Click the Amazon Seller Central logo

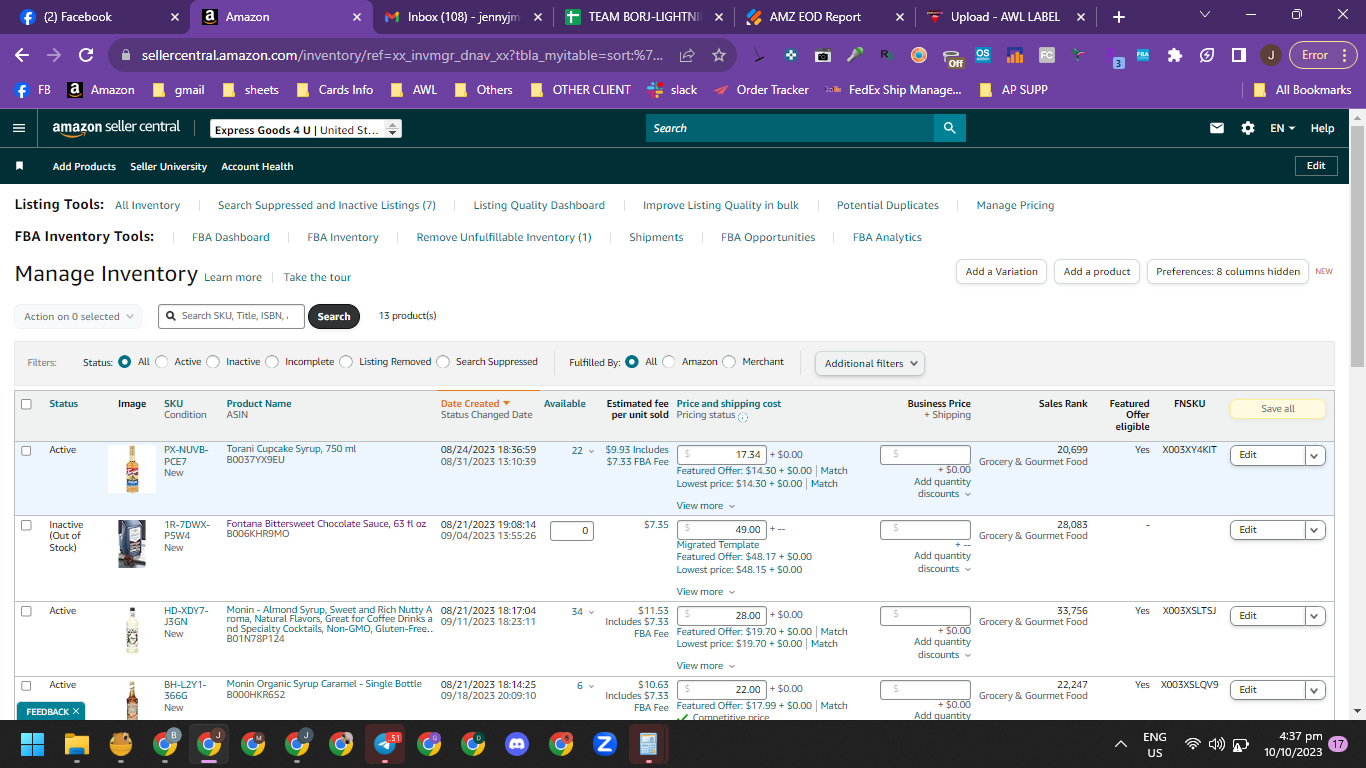coord(117,128)
